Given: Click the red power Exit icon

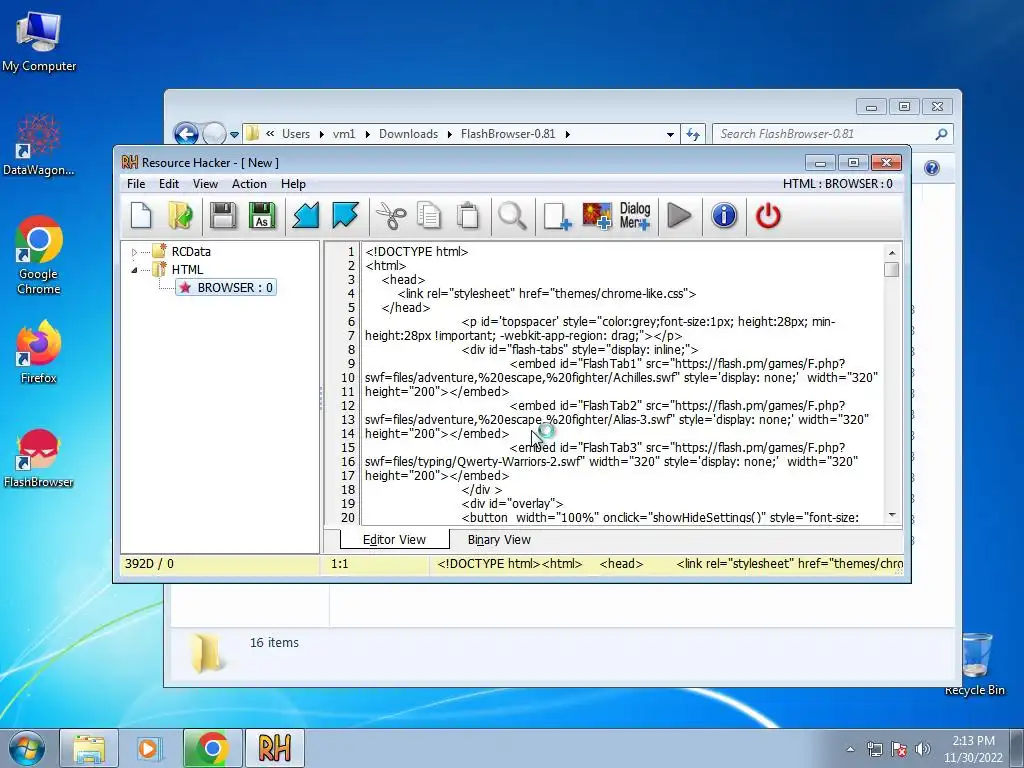Looking at the screenshot, I should pyautogui.click(x=768, y=216).
